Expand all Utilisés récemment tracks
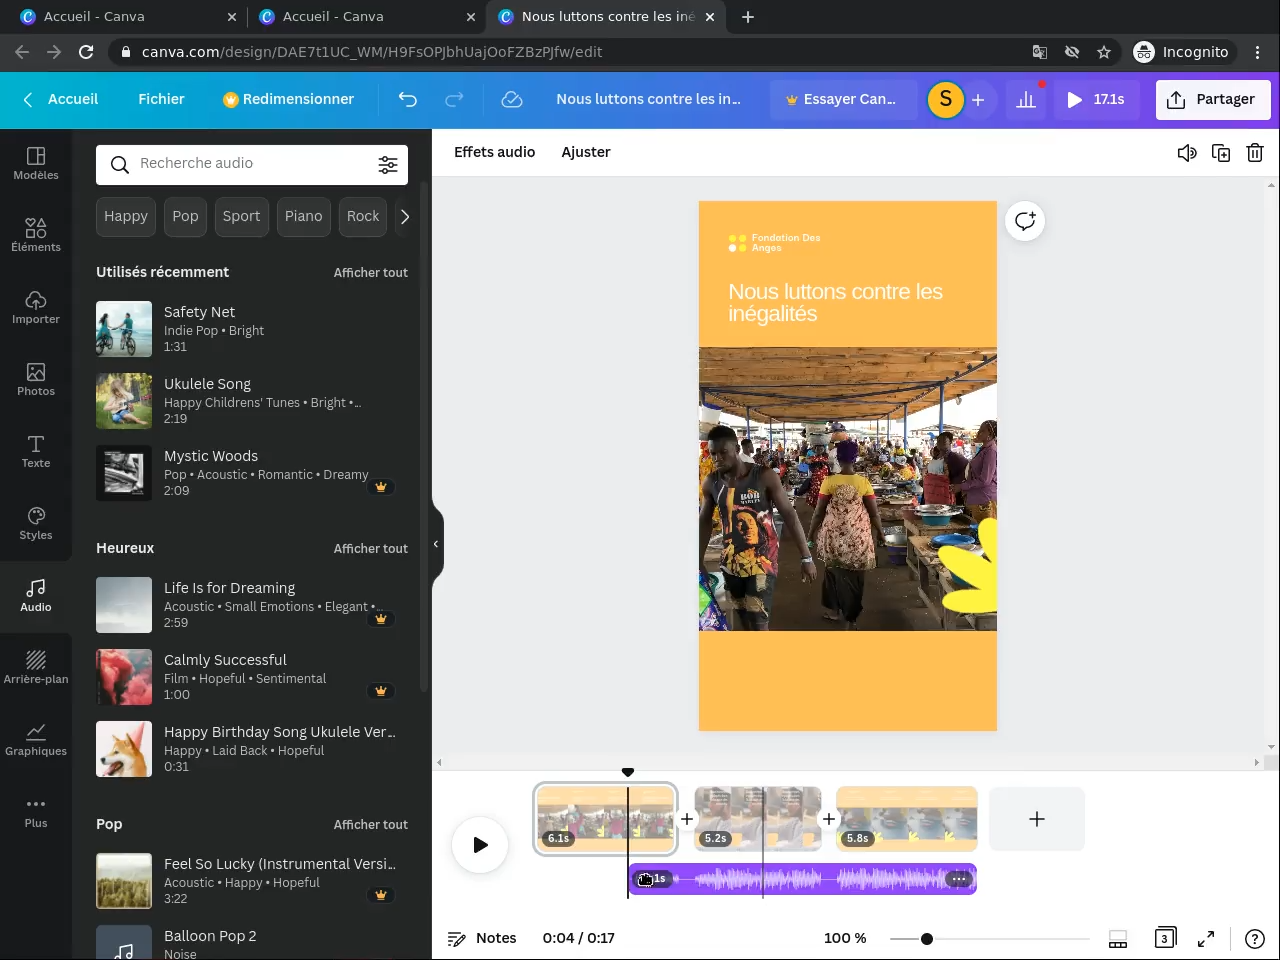This screenshot has height=960, width=1280. (x=371, y=272)
